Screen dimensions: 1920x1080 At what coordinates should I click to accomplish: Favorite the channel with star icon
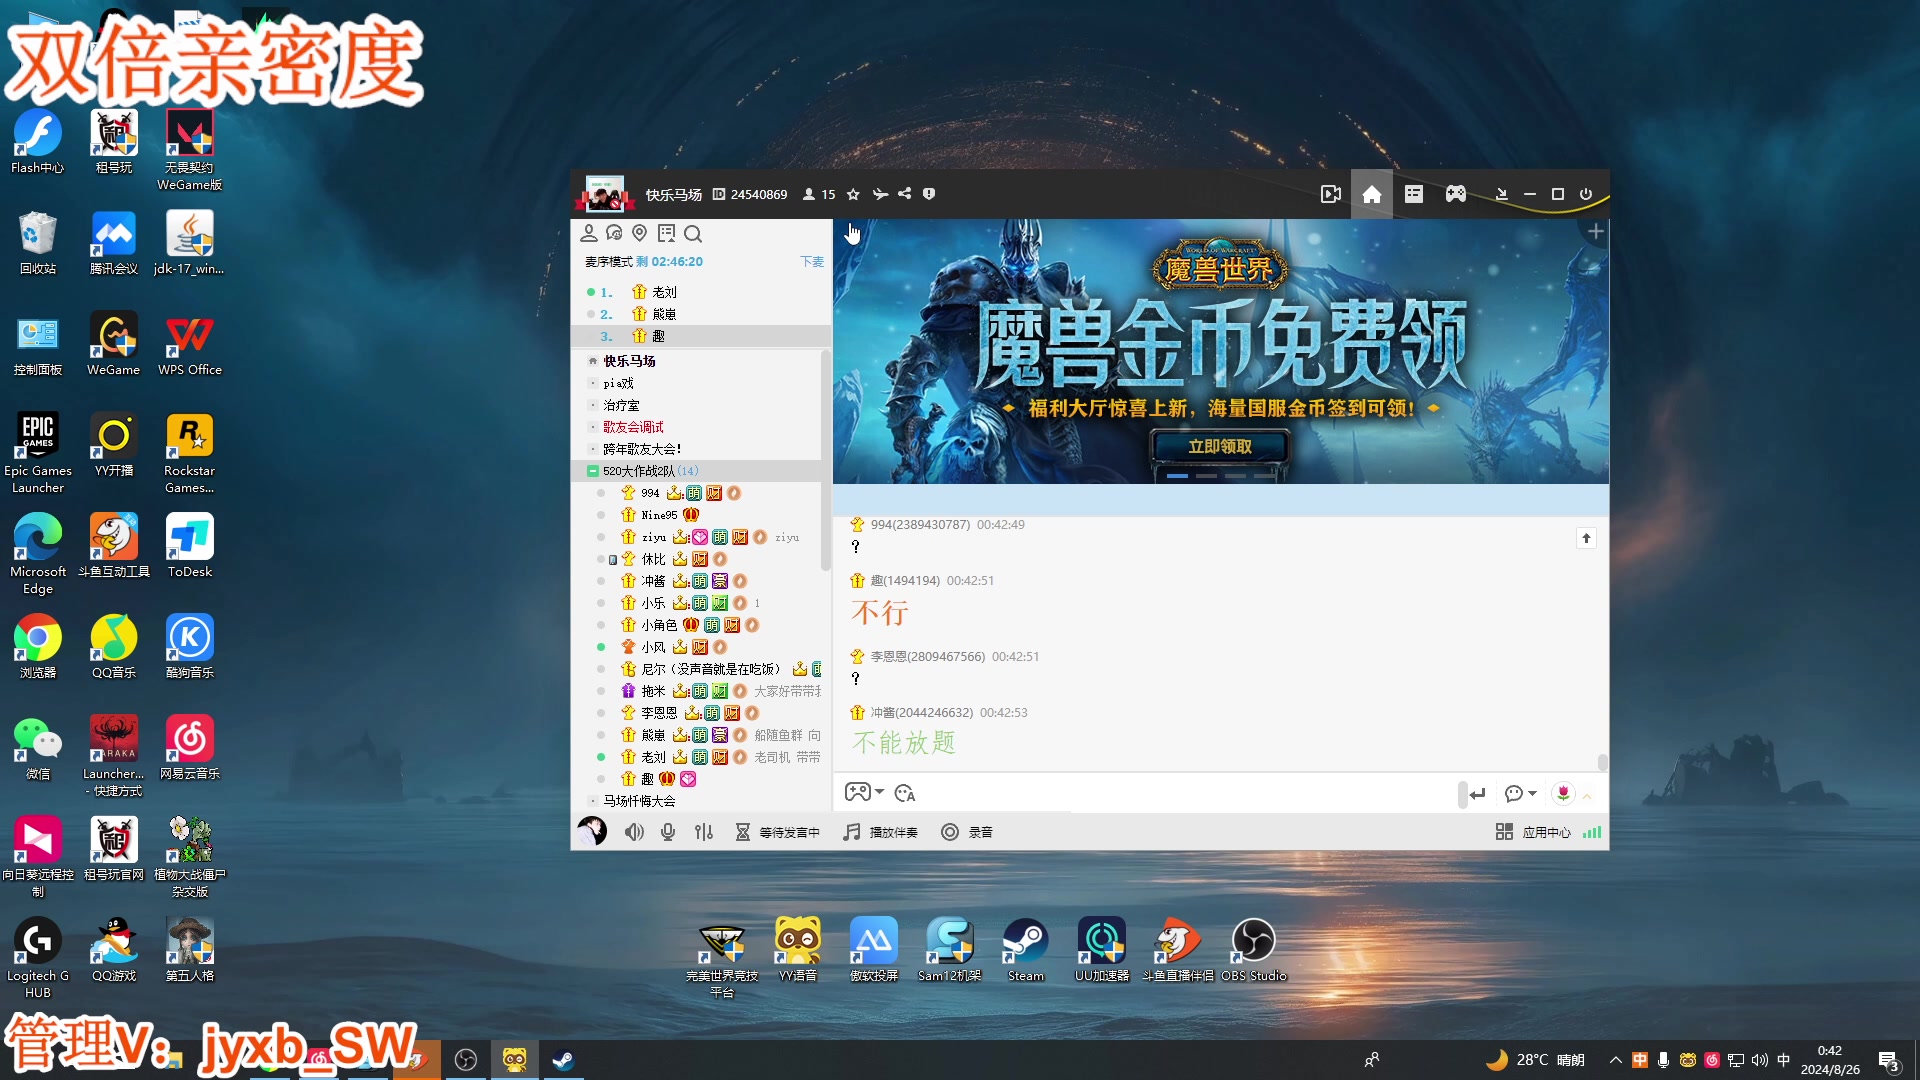coord(853,194)
